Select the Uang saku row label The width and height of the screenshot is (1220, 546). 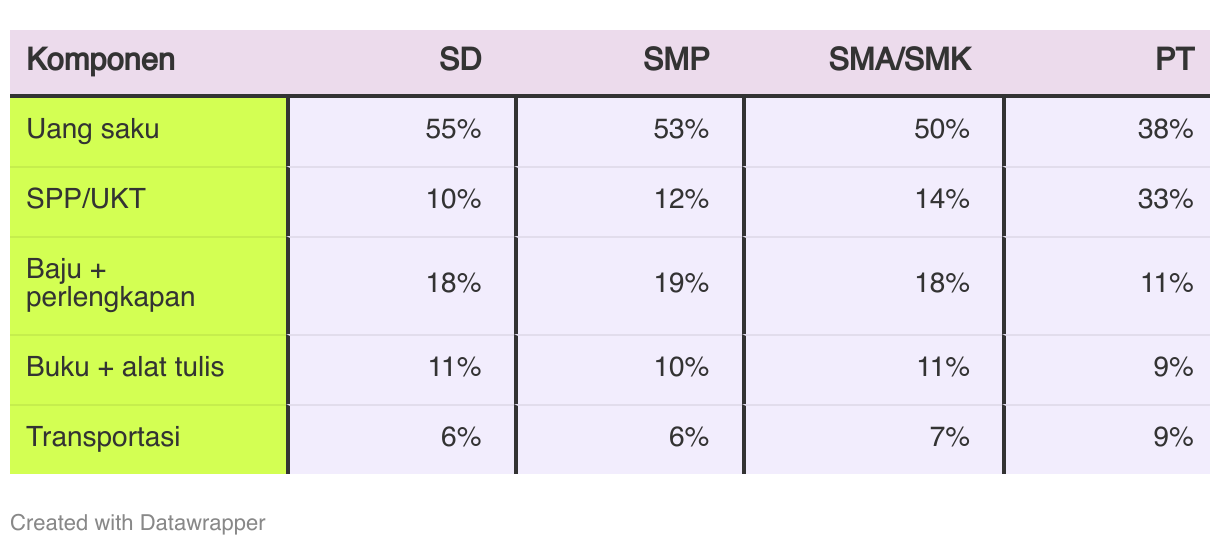click(x=93, y=129)
